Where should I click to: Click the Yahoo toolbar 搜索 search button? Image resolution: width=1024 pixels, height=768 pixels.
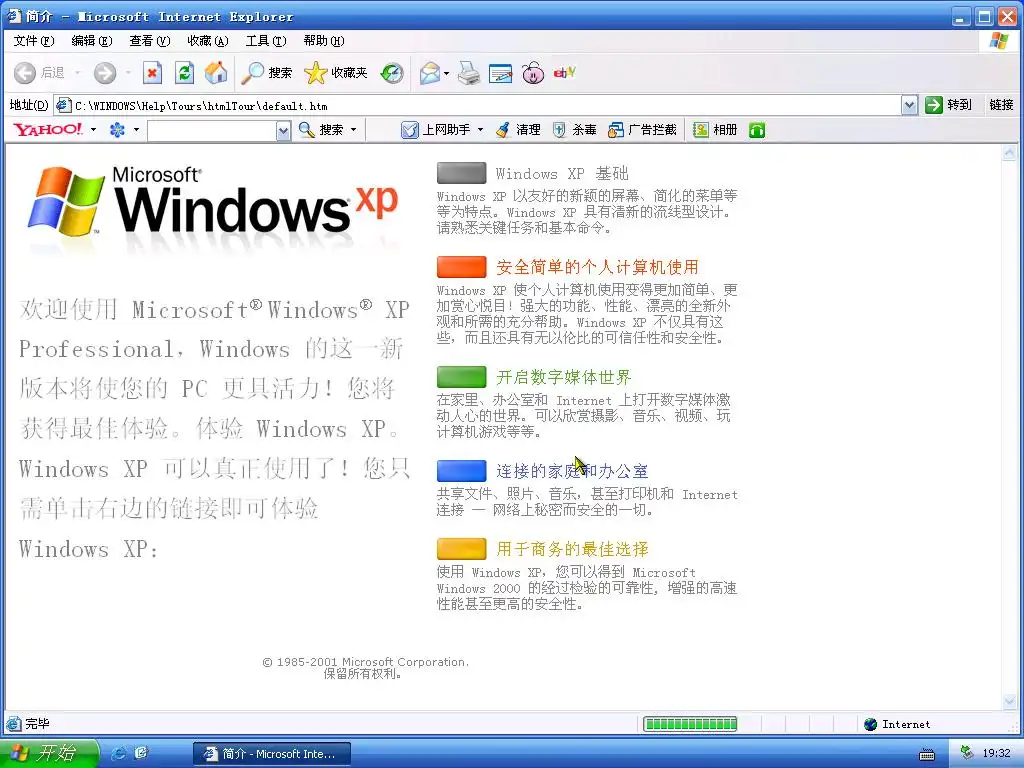pyautogui.click(x=321, y=129)
